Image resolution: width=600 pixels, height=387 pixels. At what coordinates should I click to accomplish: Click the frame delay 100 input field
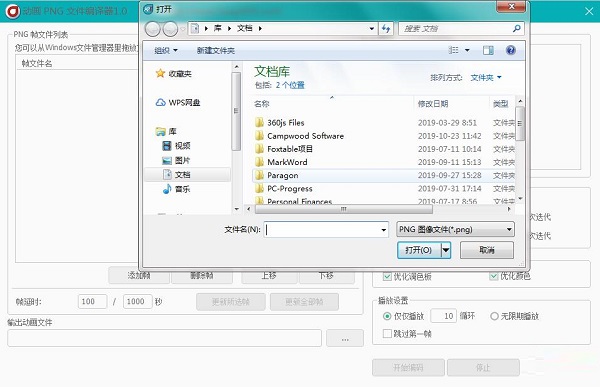pos(92,302)
